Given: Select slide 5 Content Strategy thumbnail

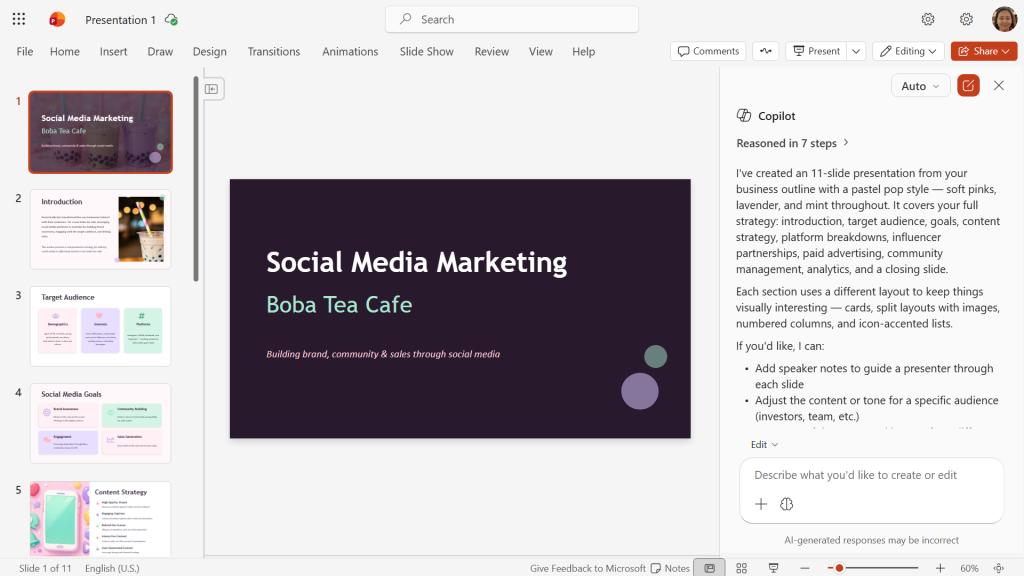Looking at the screenshot, I should 101,519.
